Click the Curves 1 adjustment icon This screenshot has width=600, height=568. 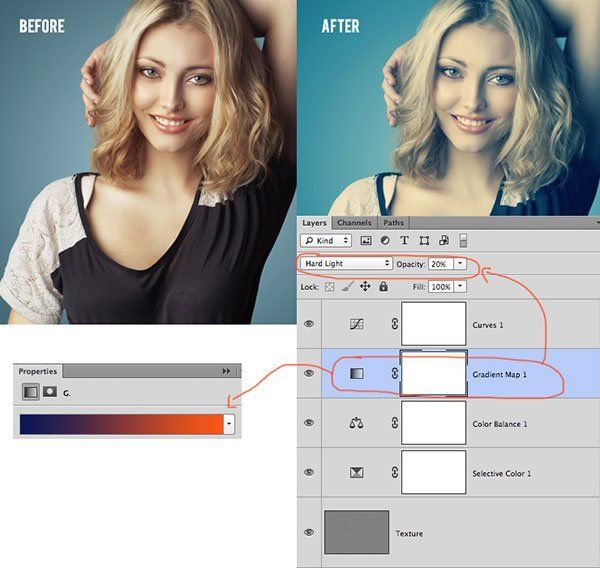(357, 324)
